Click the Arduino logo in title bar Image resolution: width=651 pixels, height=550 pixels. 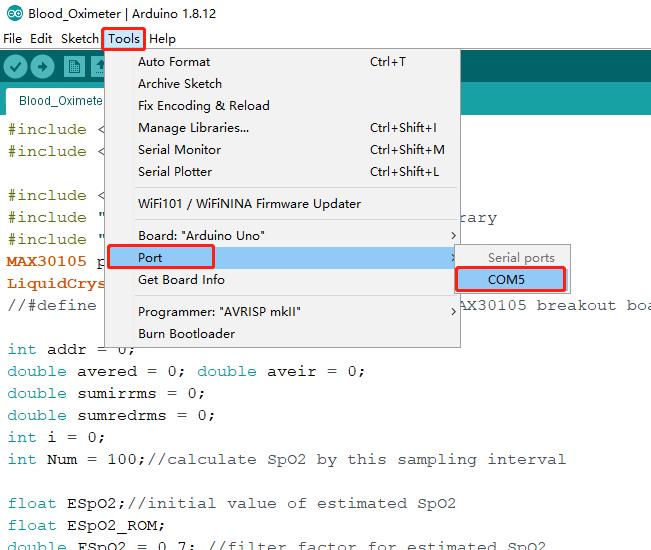pos(12,14)
